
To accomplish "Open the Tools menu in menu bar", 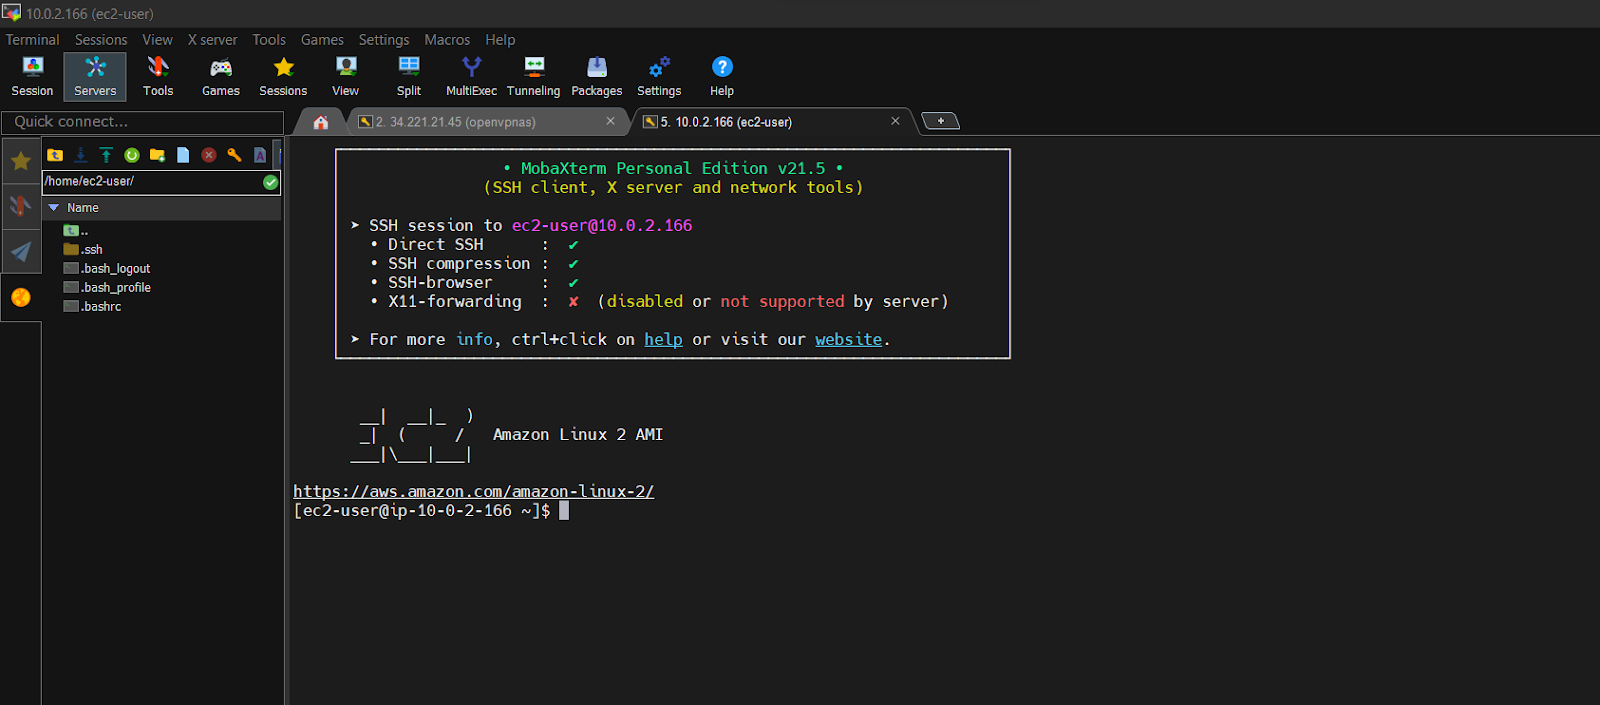I will pyautogui.click(x=269, y=40).
